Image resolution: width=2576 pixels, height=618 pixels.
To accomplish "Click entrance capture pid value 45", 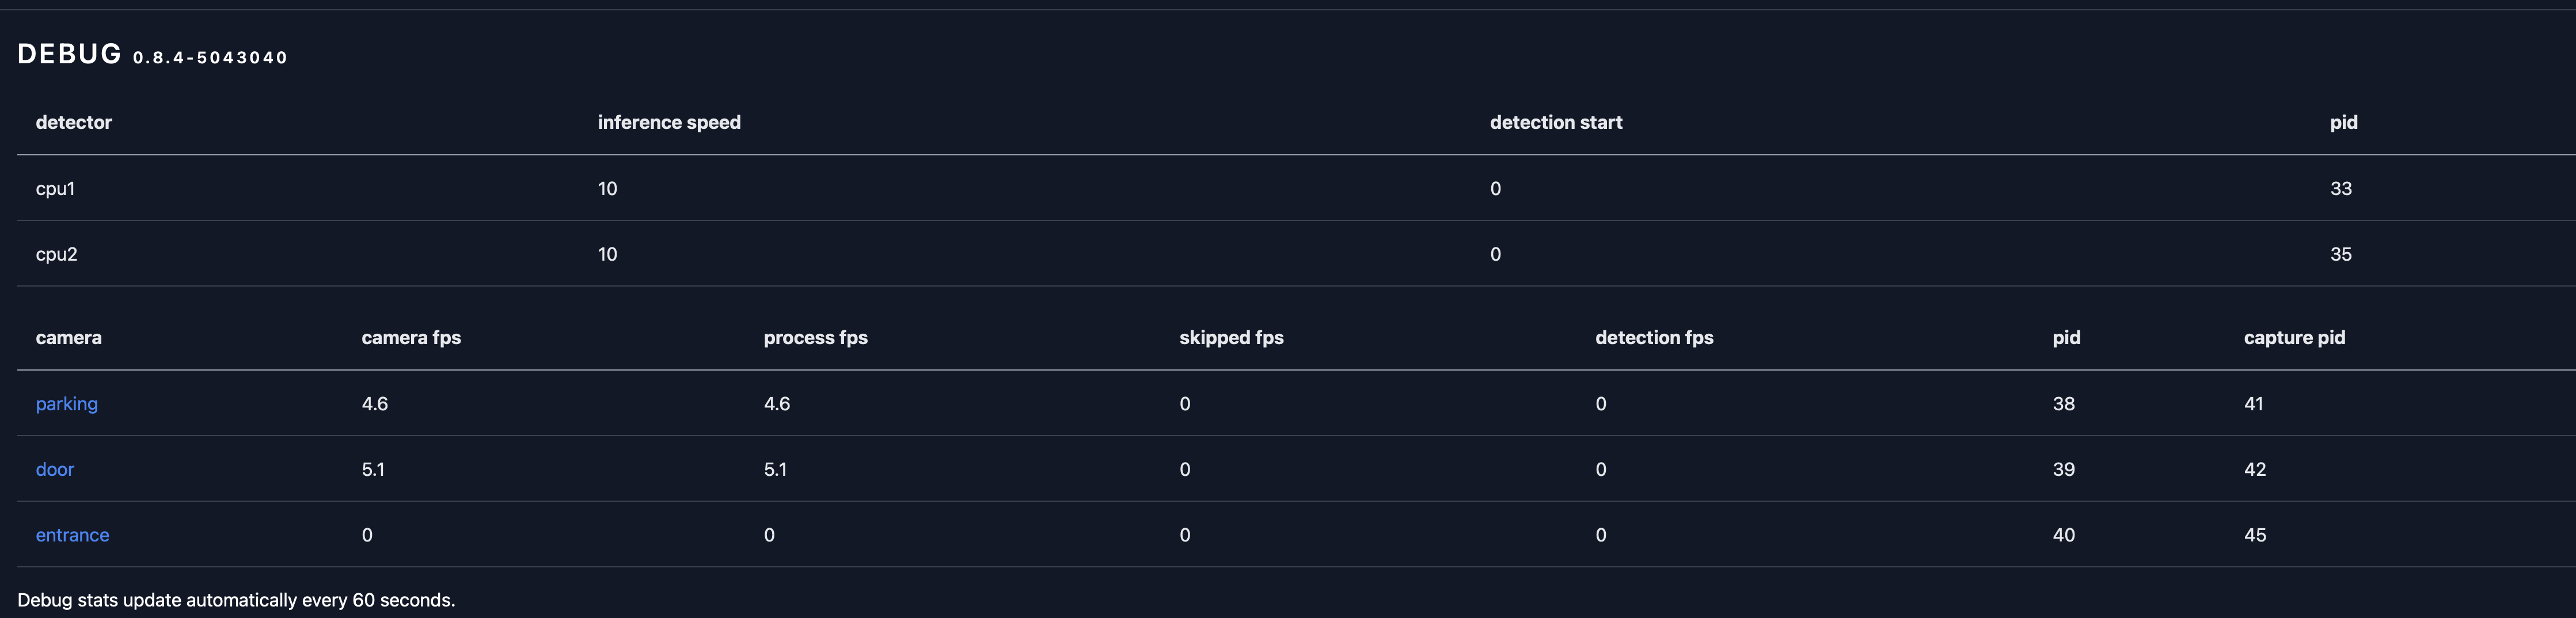I will click(2254, 535).
